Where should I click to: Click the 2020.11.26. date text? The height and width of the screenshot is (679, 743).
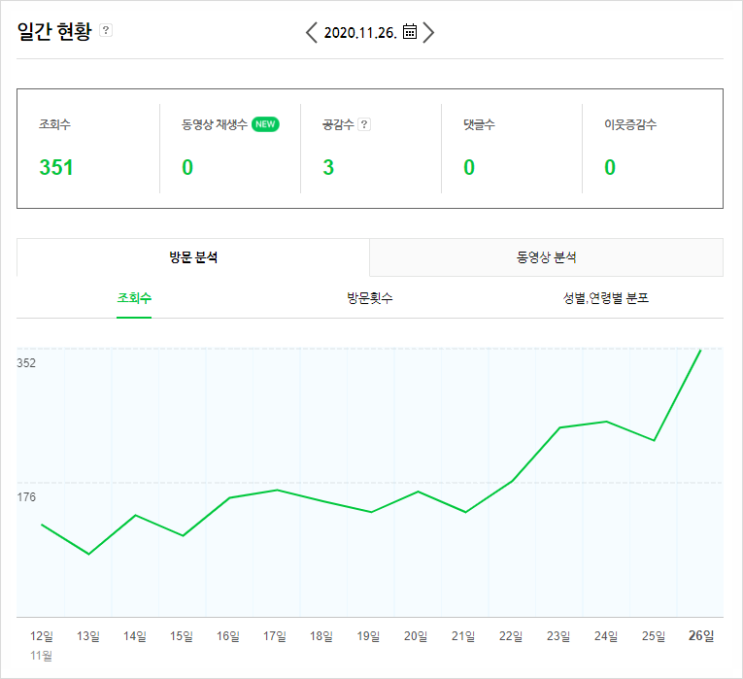coord(360,32)
